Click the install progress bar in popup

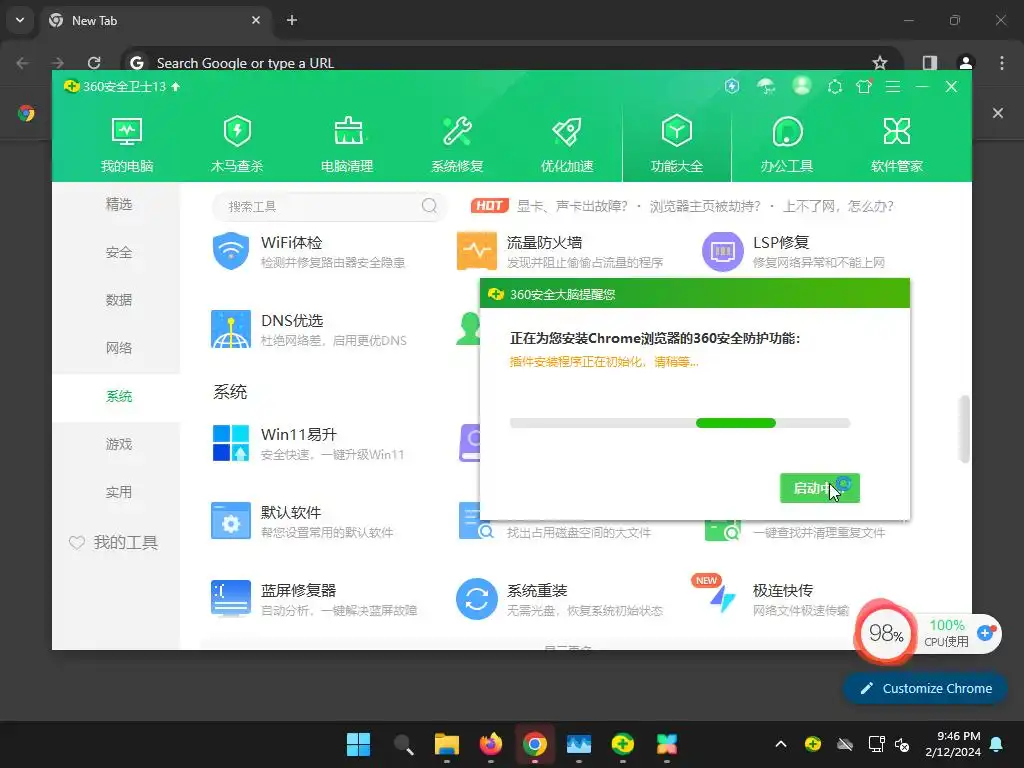tap(680, 423)
